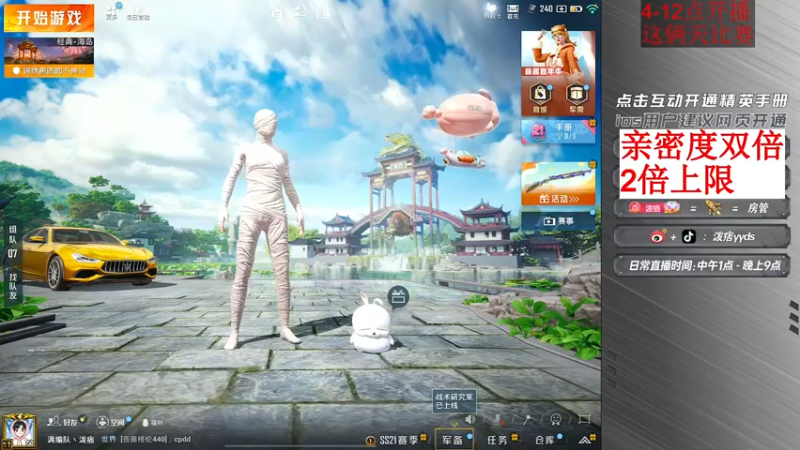
Task: Click the shield rank protection label under map
Action: click(49, 71)
